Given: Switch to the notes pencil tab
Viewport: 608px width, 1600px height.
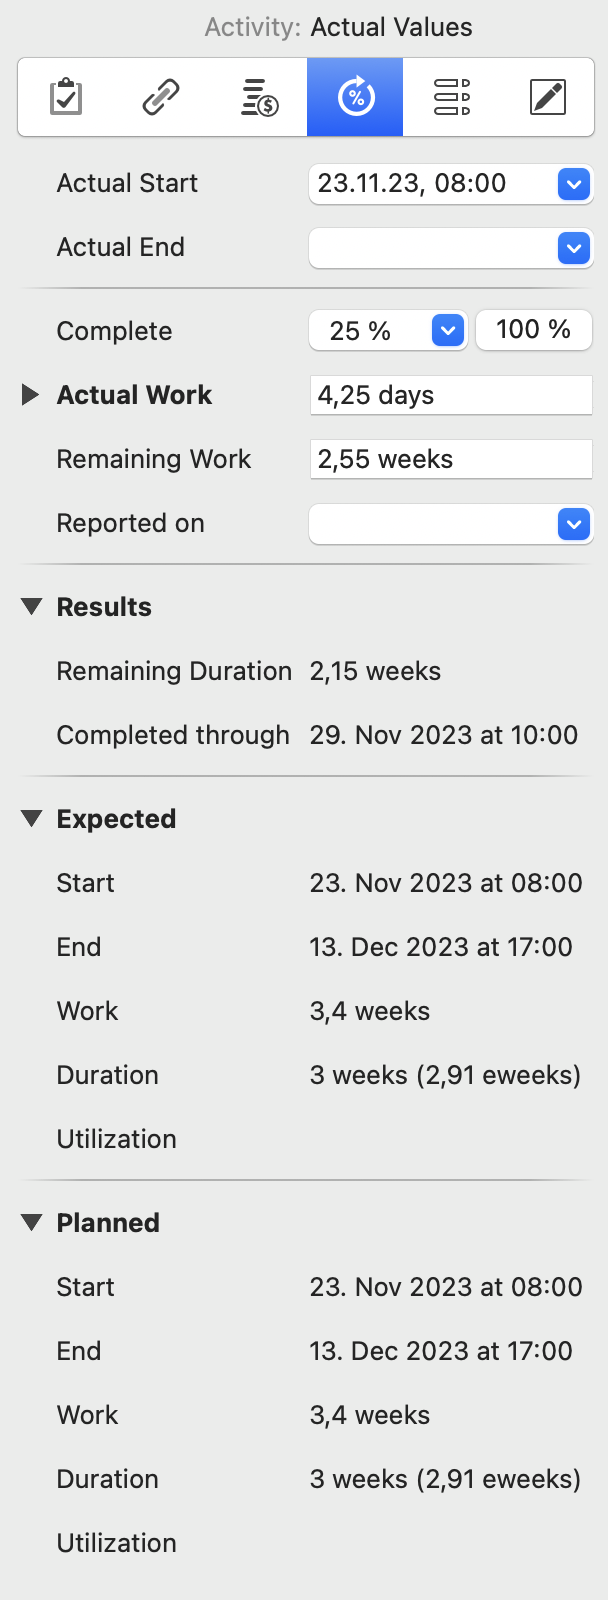Looking at the screenshot, I should pyautogui.click(x=547, y=97).
